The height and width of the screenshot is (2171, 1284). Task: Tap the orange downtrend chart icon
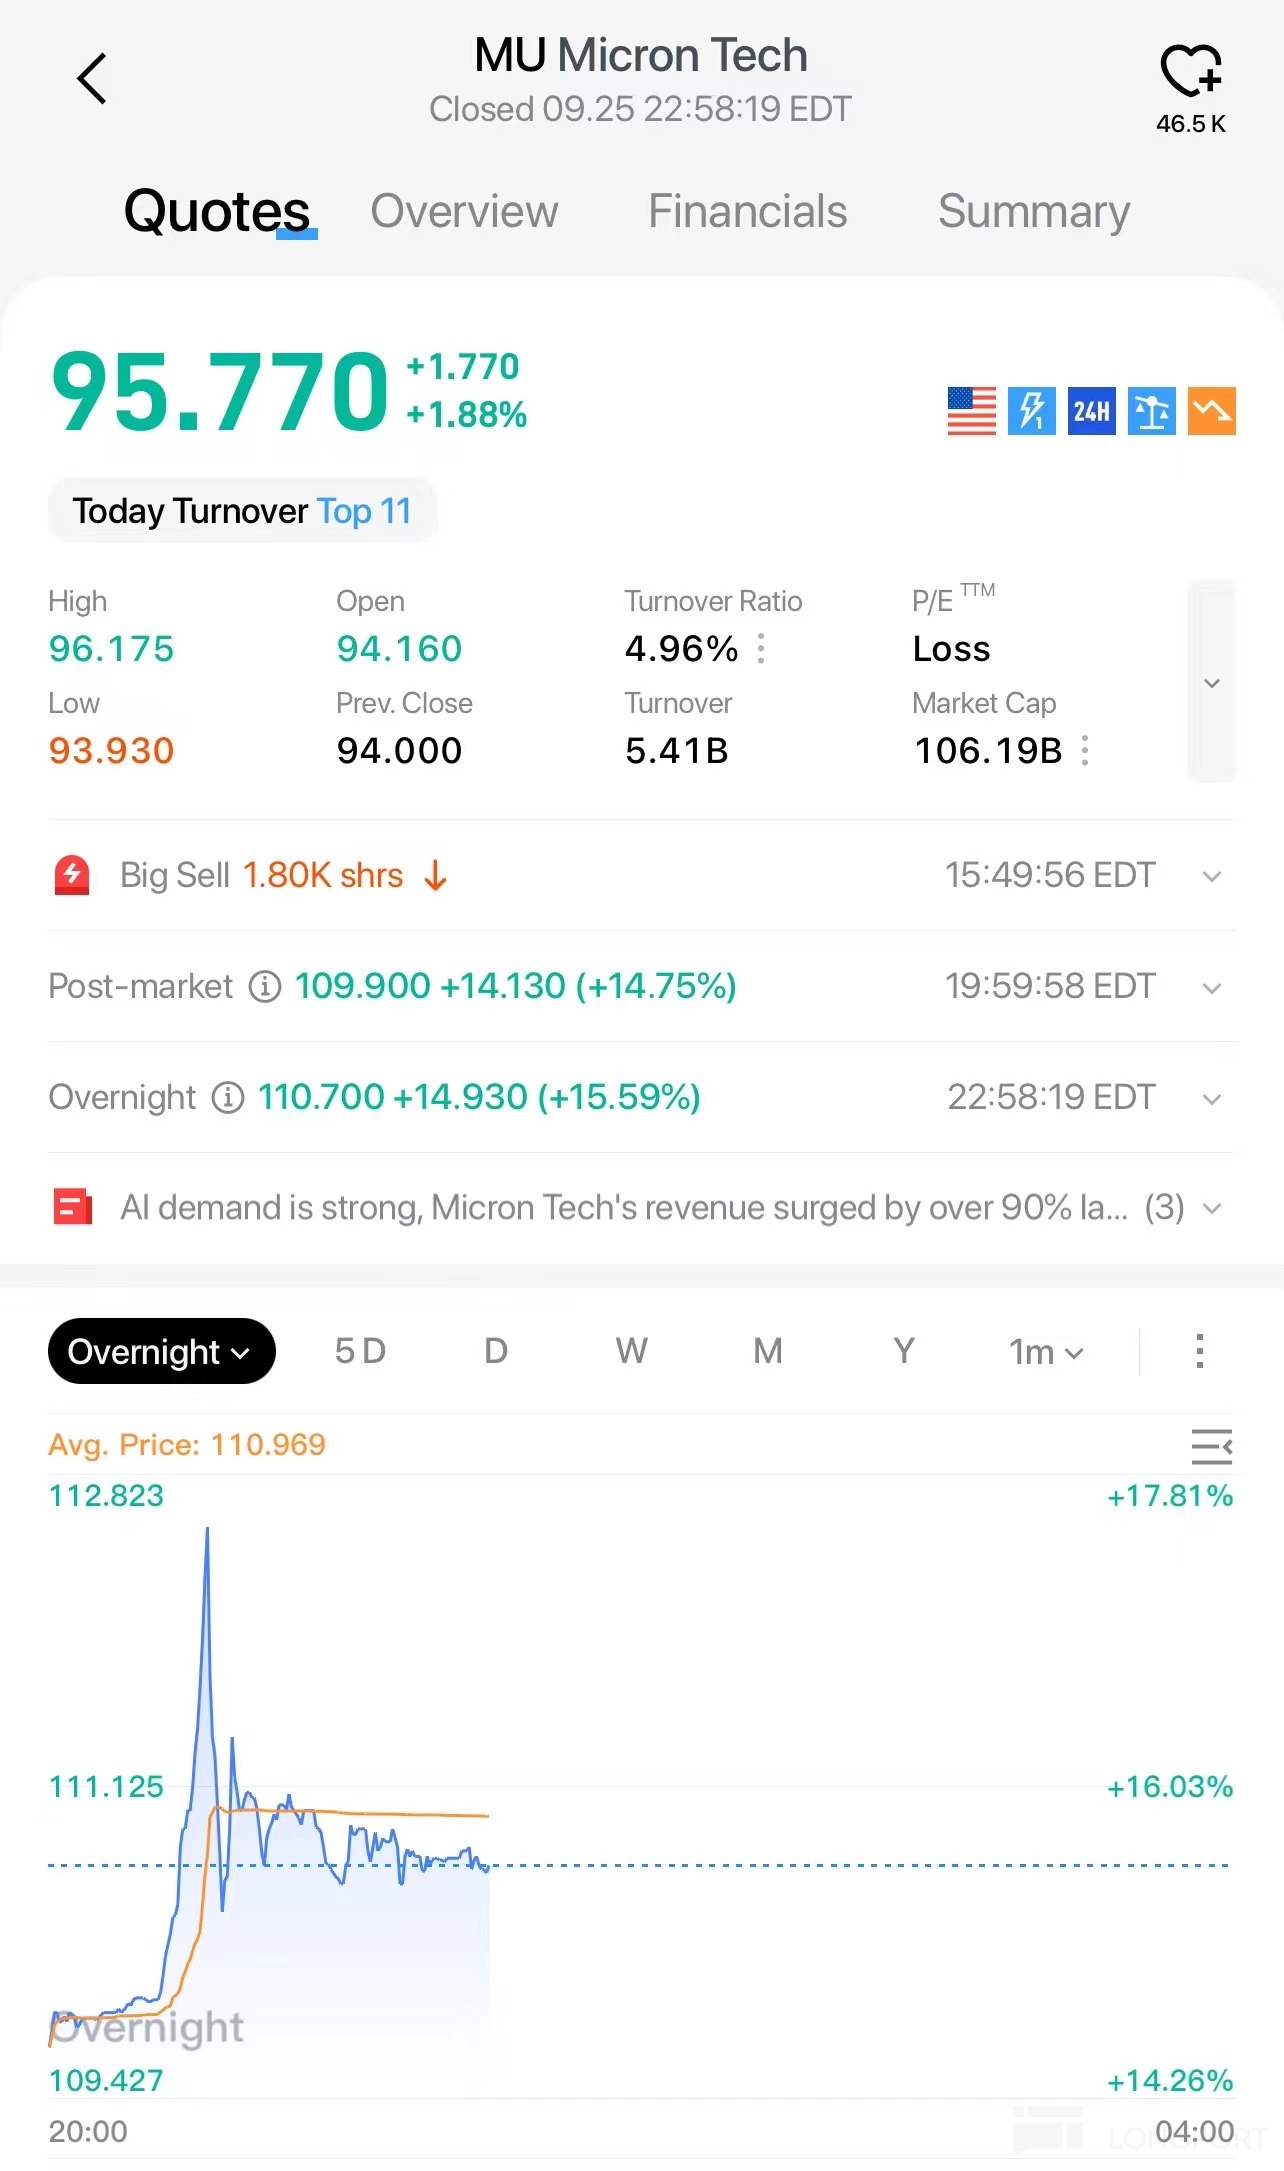(1211, 411)
